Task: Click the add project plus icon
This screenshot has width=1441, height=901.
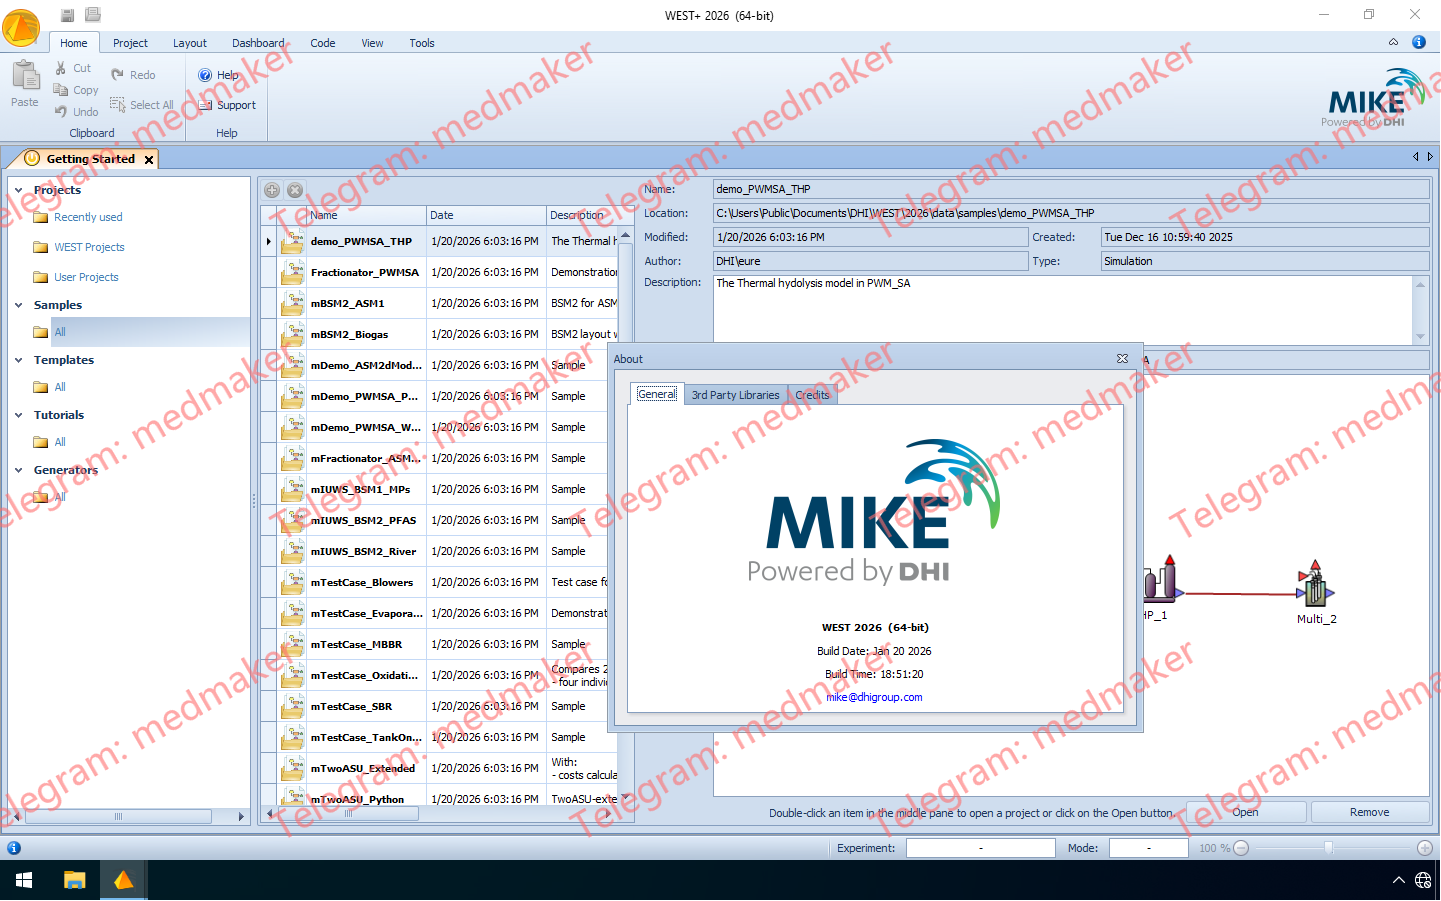Action: point(272,190)
